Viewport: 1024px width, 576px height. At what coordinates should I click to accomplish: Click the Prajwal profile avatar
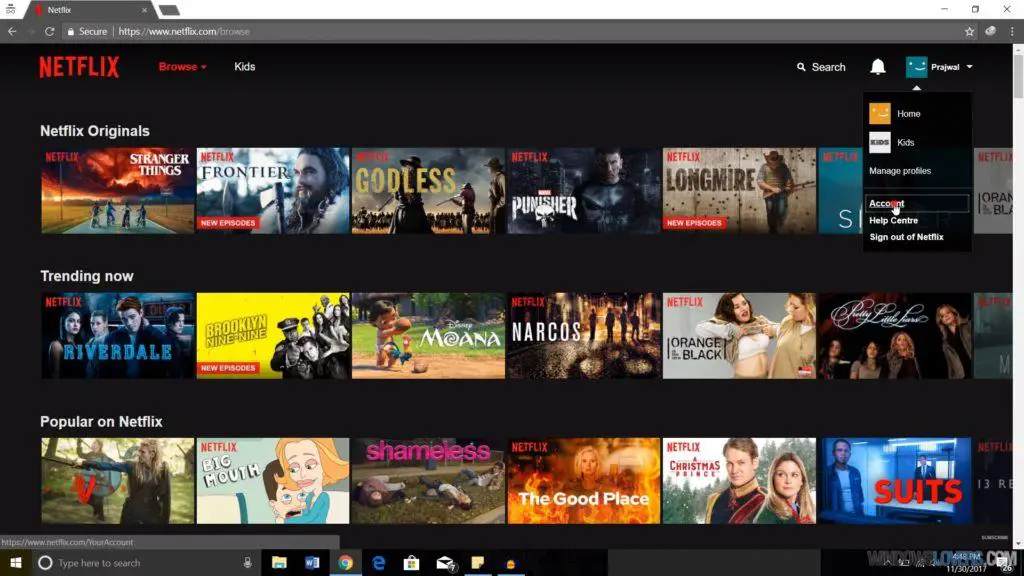click(916, 67)
